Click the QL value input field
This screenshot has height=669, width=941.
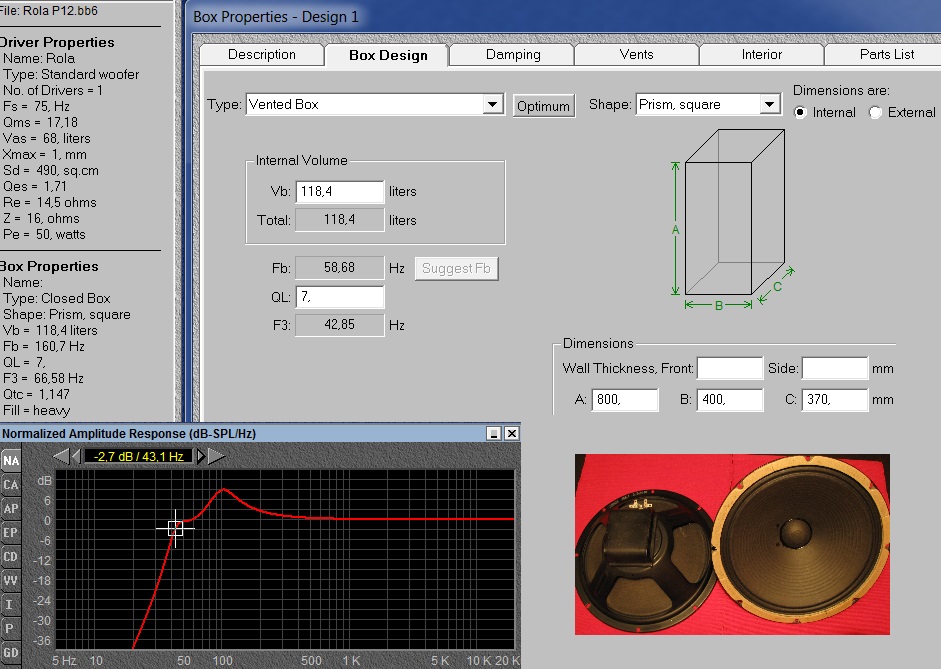(x=339, y=297)
